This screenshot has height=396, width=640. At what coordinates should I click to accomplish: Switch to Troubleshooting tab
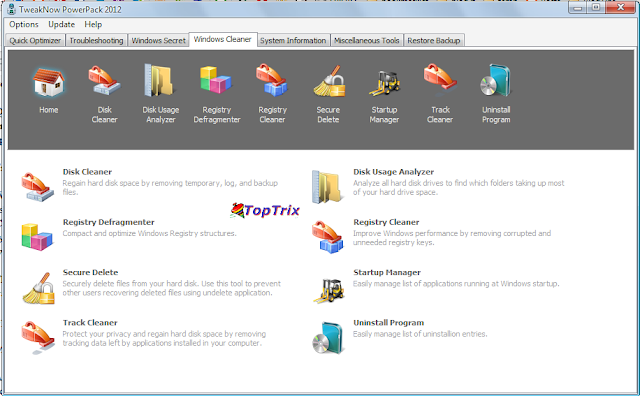pos(96,40)
